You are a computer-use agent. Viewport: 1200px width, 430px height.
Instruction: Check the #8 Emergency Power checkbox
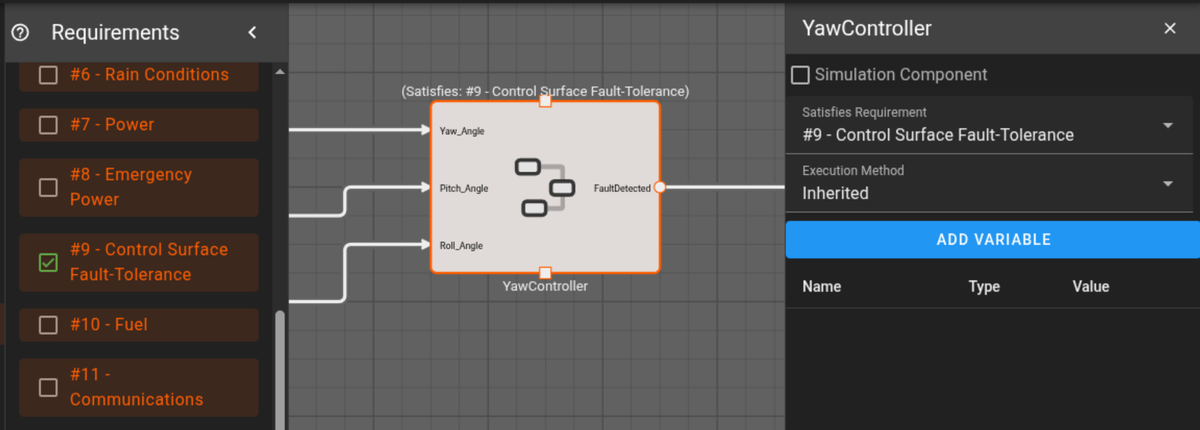click(x=48, y=187)
